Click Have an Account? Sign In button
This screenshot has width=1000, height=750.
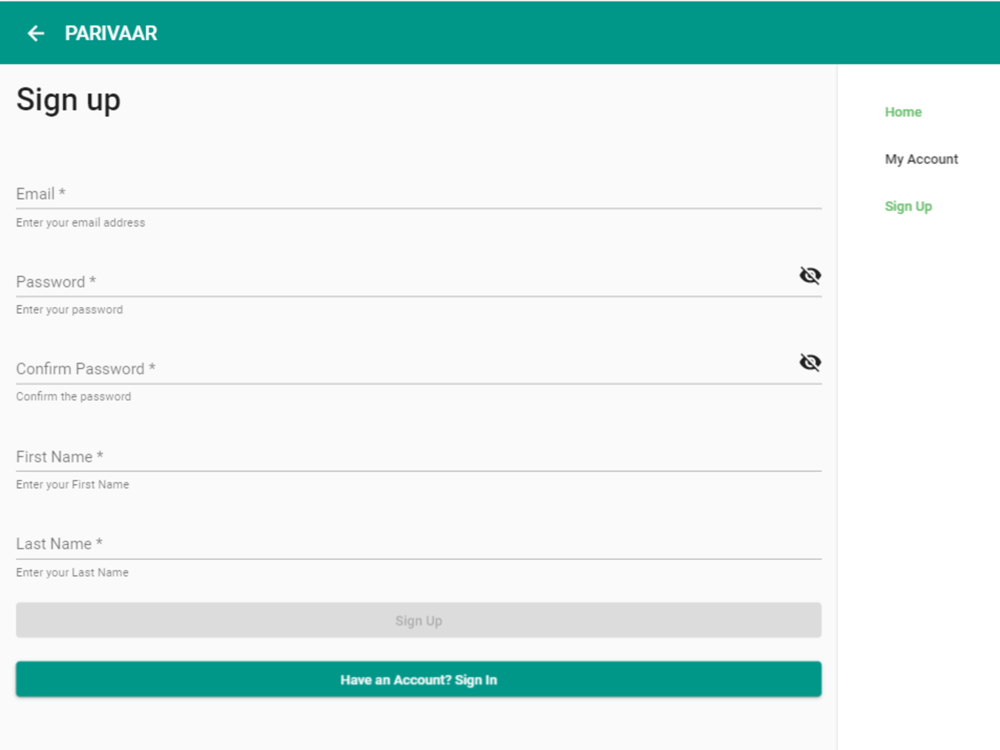[x=418, y=679]
